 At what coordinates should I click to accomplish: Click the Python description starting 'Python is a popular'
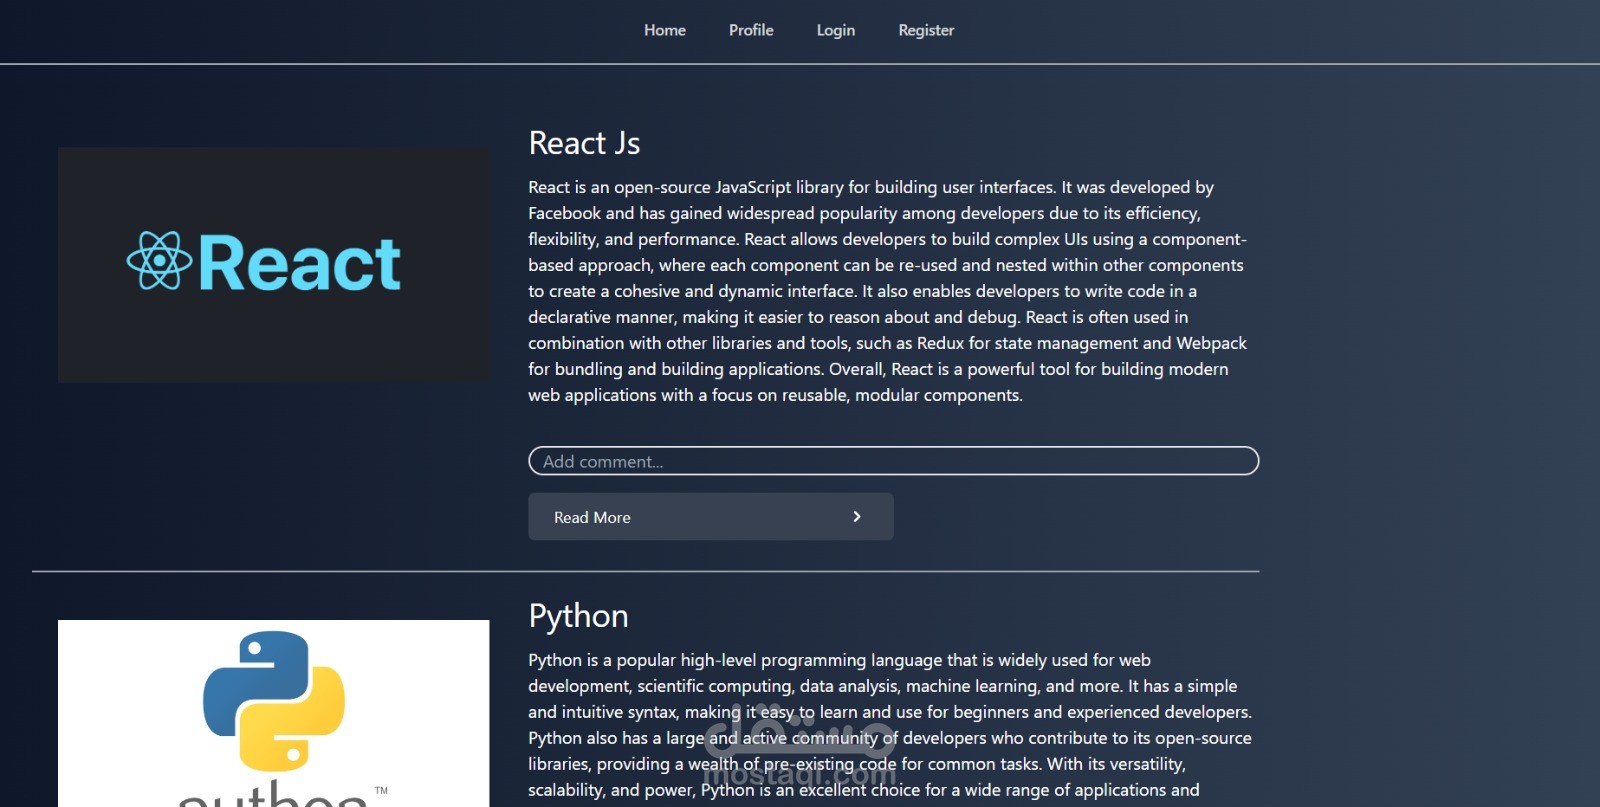click(x=890, y=725)
